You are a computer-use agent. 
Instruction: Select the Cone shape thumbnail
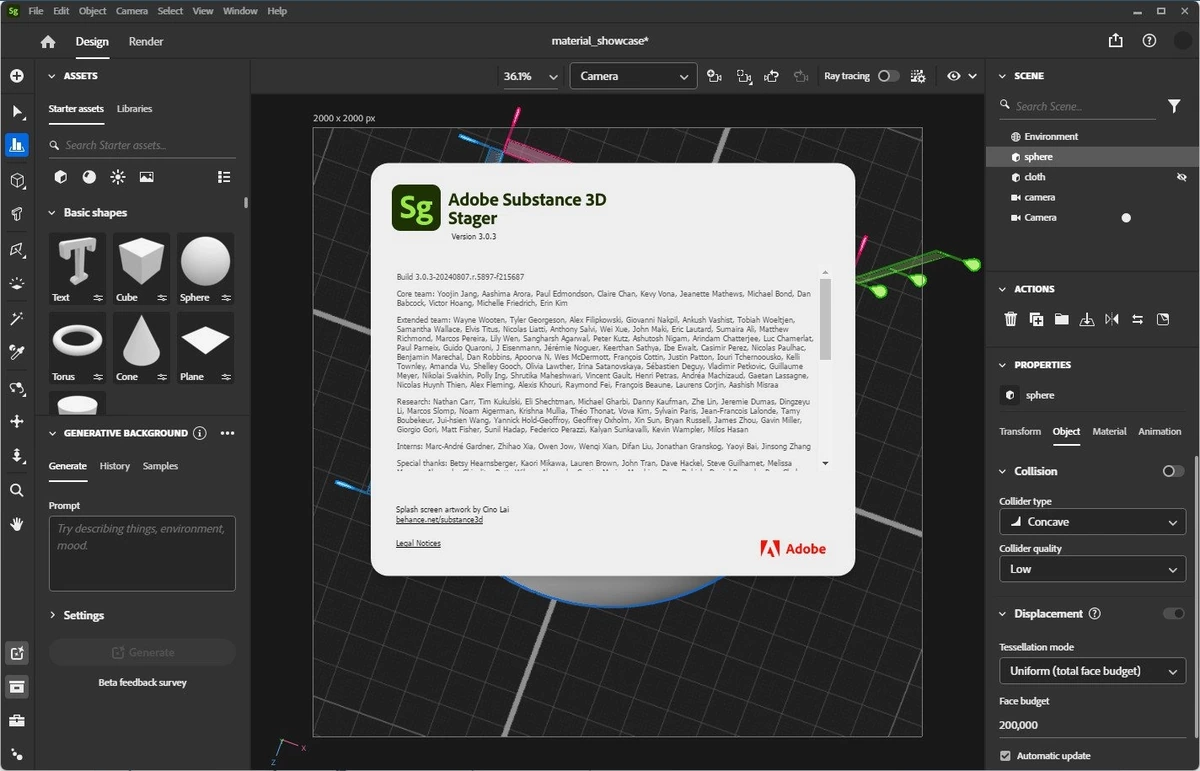point(141,348)
